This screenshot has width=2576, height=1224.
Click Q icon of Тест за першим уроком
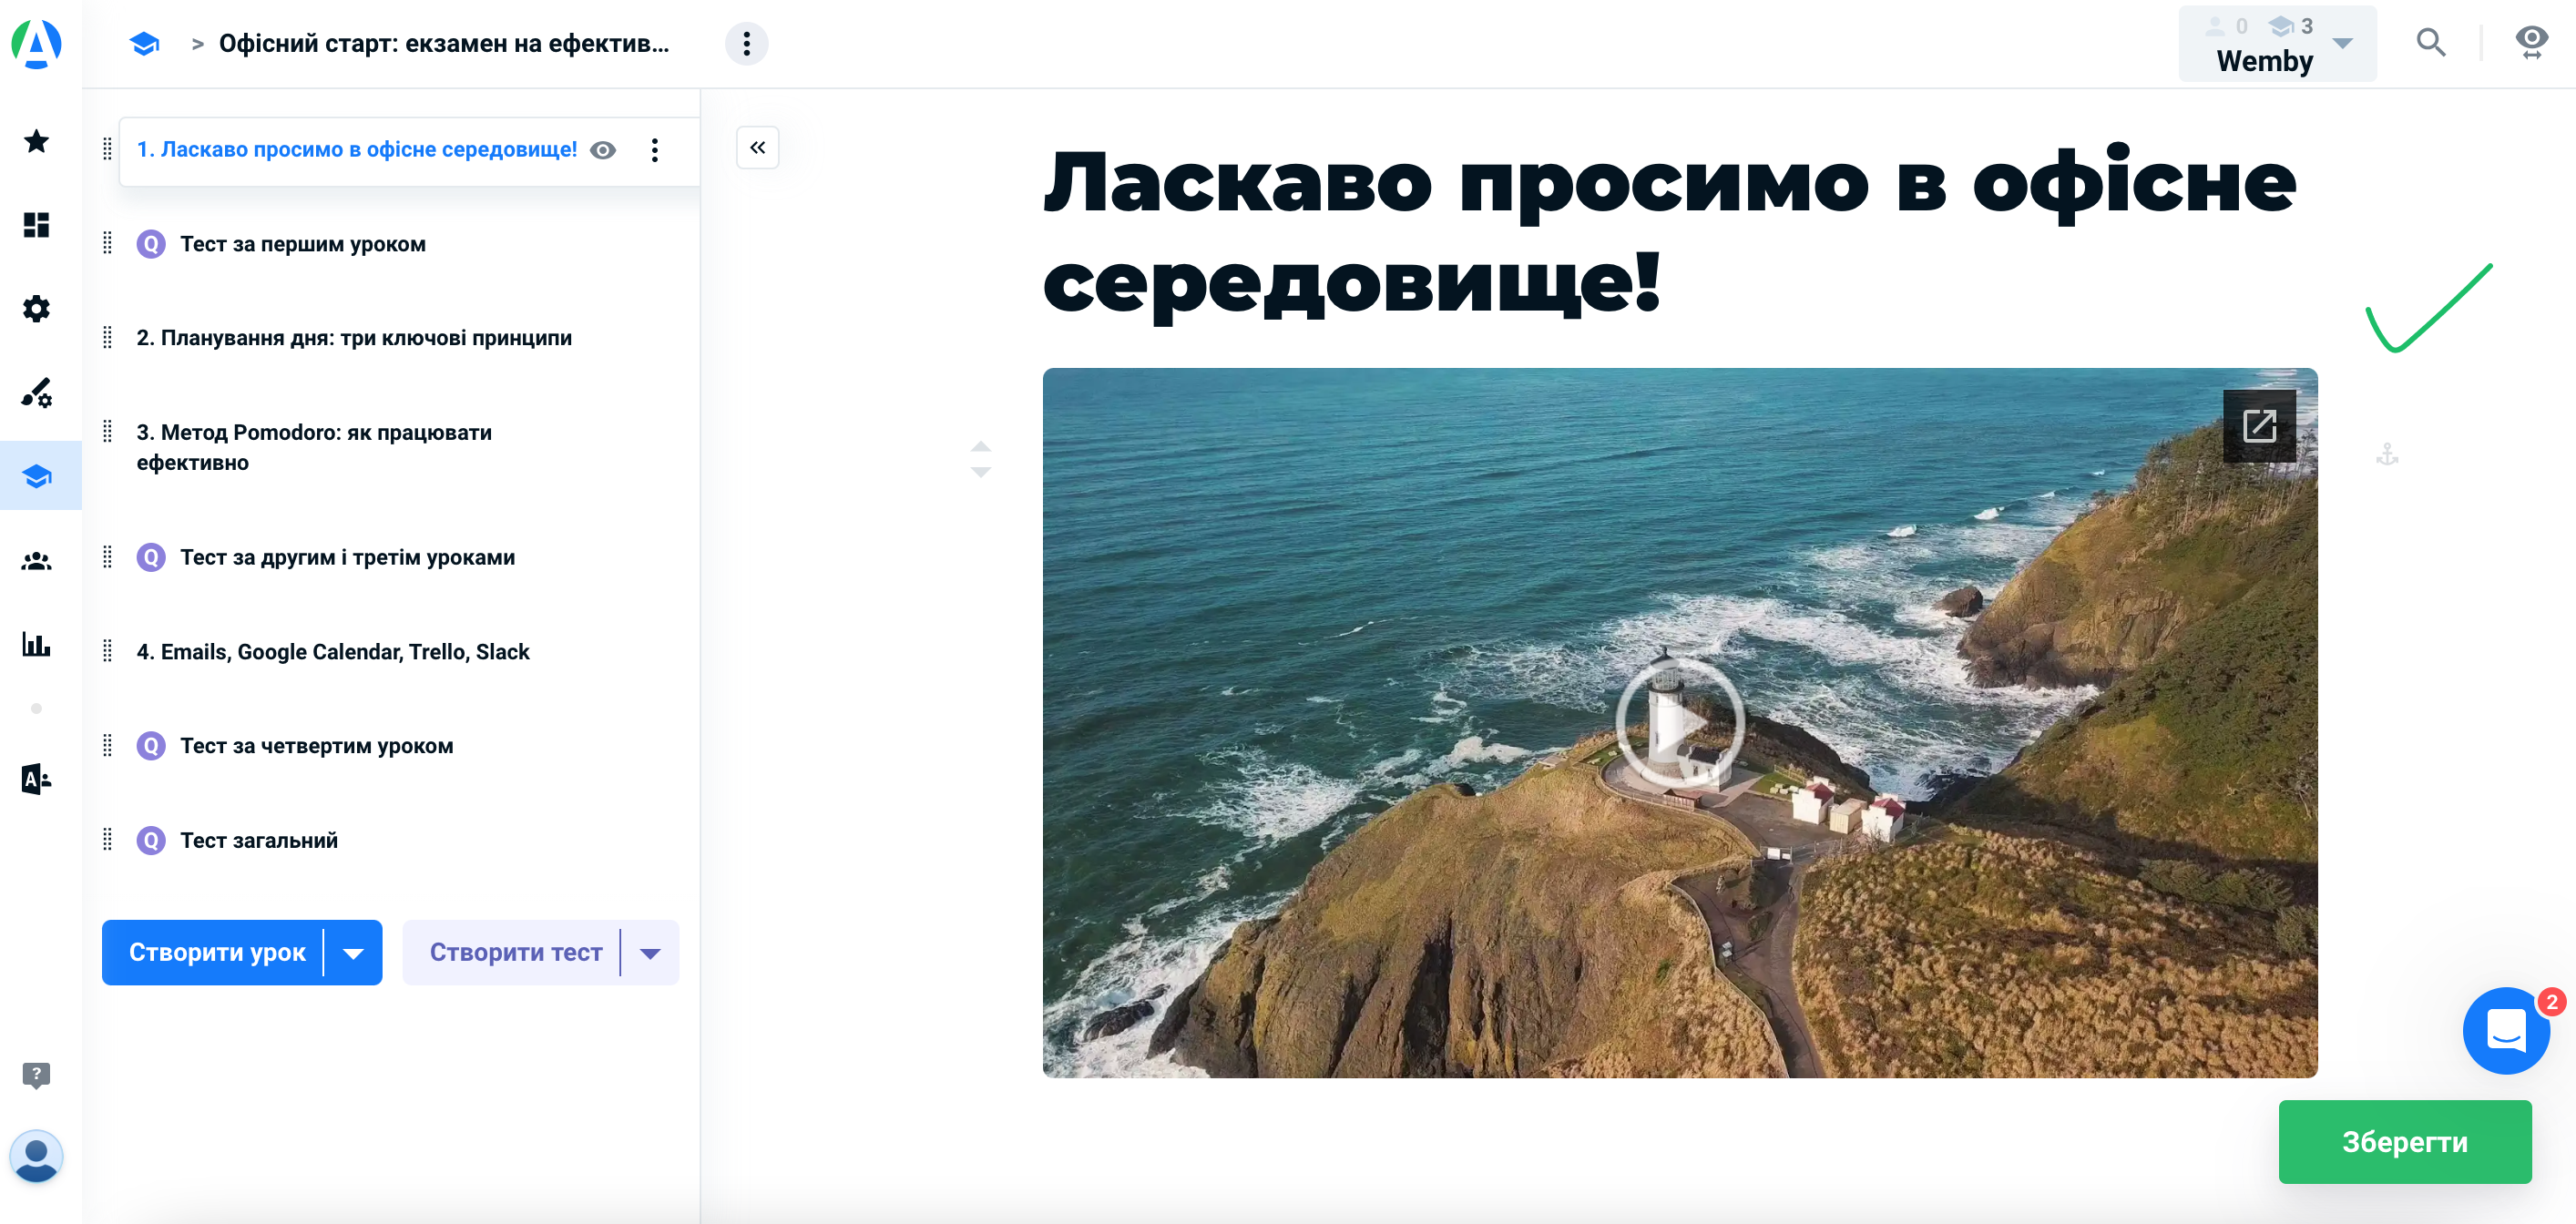[x=151, y=244]
